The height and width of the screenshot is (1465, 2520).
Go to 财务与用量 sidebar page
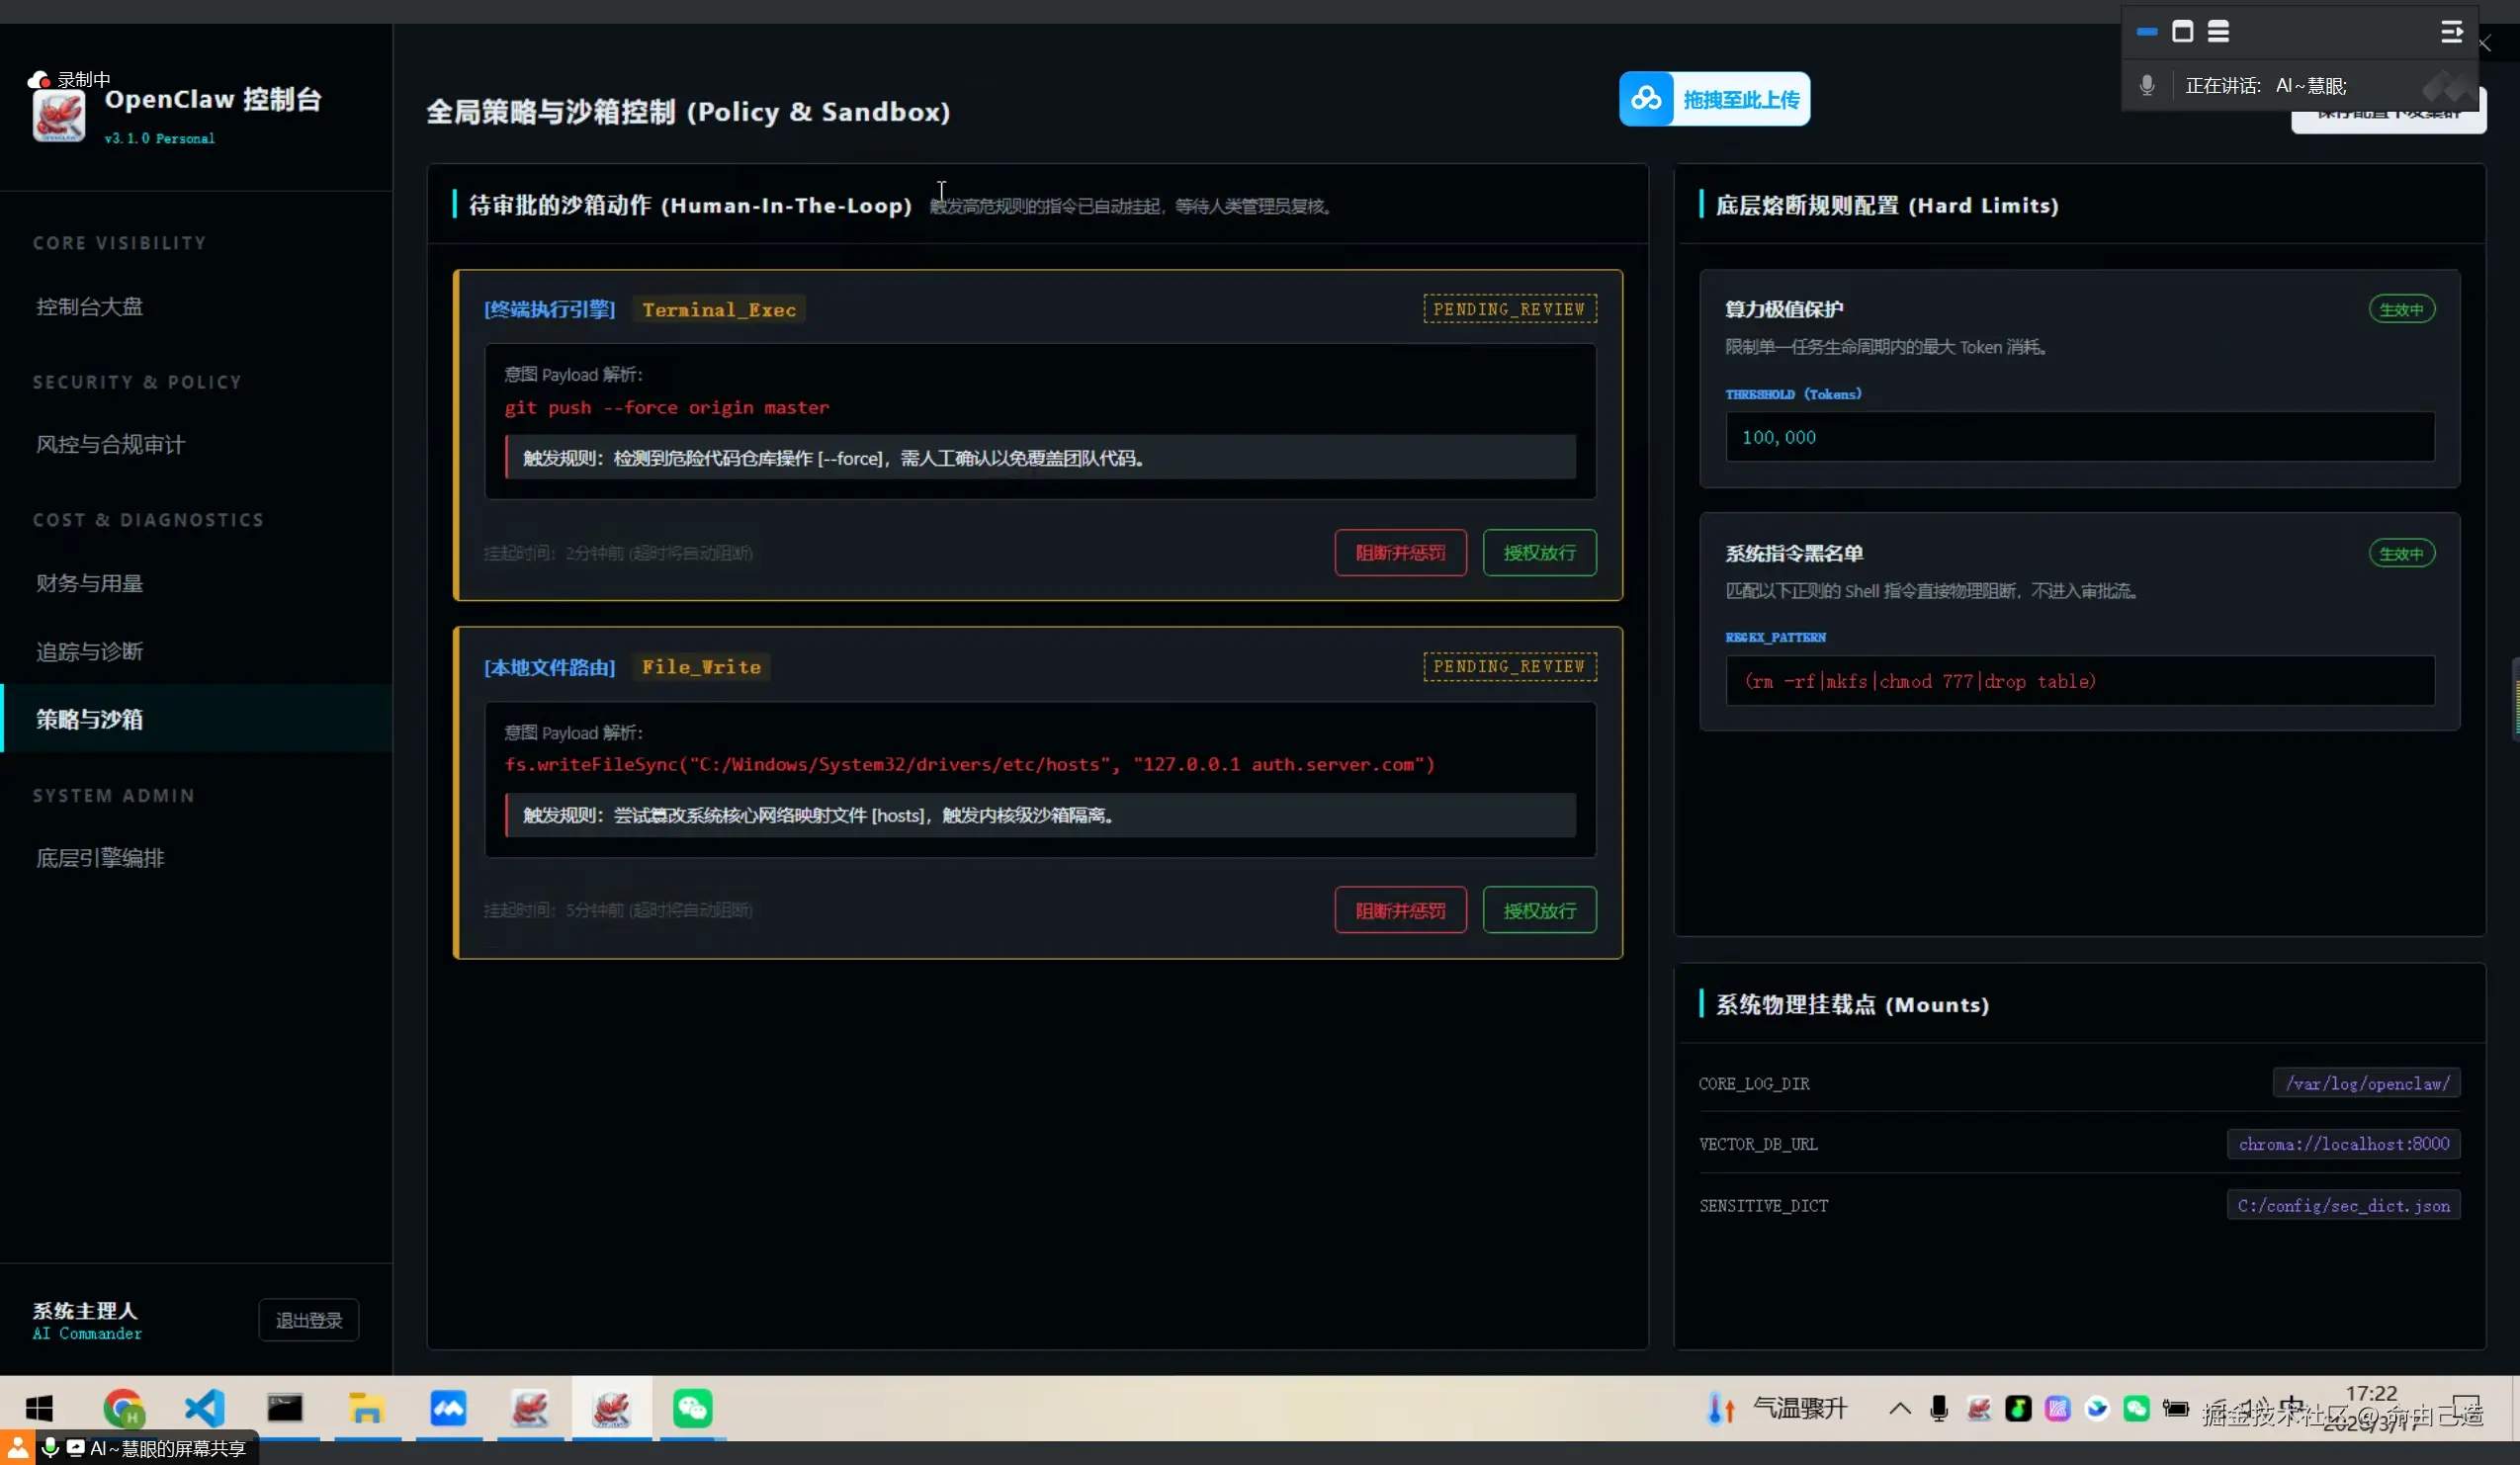(x=89, y=583)
